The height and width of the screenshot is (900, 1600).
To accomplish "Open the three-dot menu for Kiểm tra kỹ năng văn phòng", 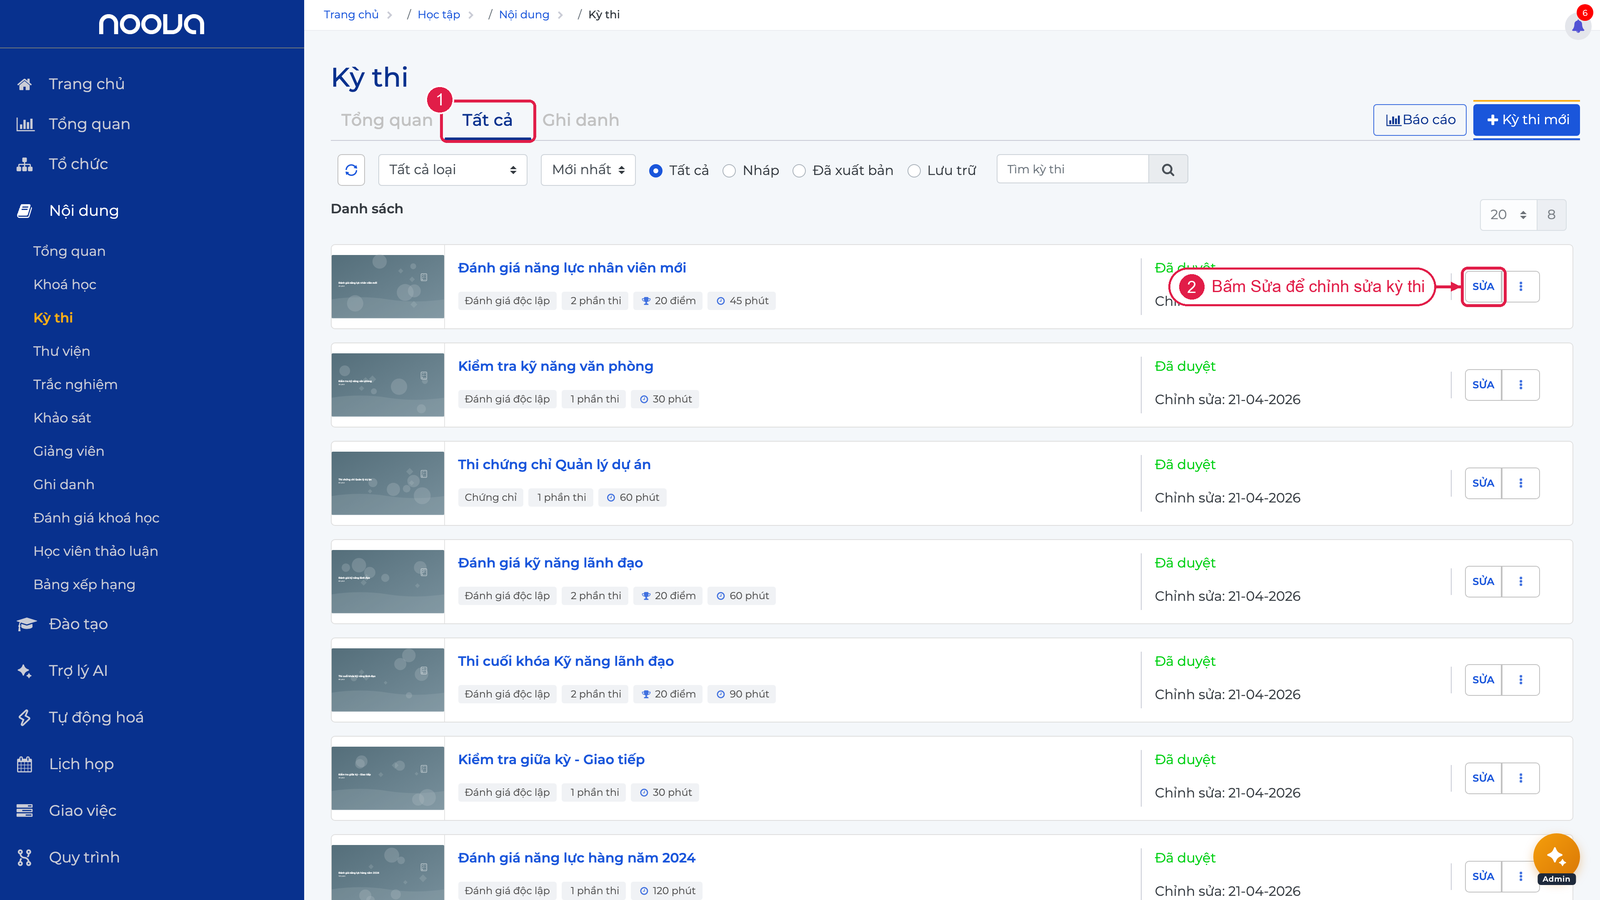I will click(1521, 385).
